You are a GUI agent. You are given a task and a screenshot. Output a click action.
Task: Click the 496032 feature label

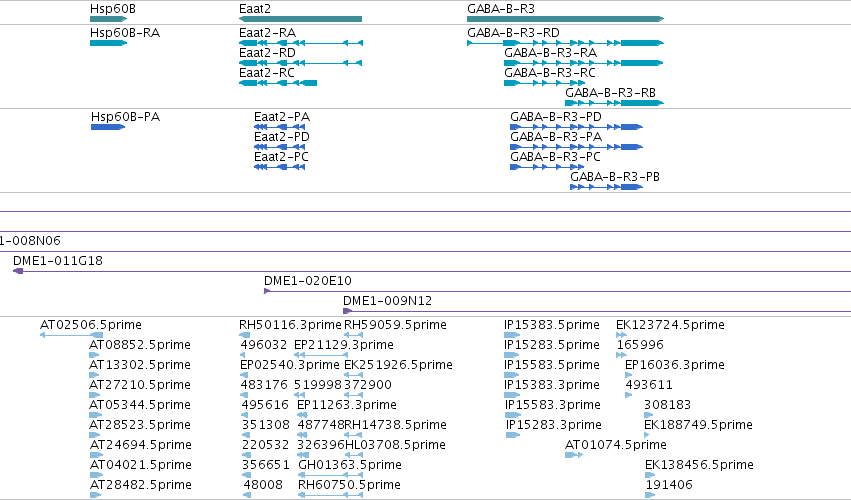264,345
